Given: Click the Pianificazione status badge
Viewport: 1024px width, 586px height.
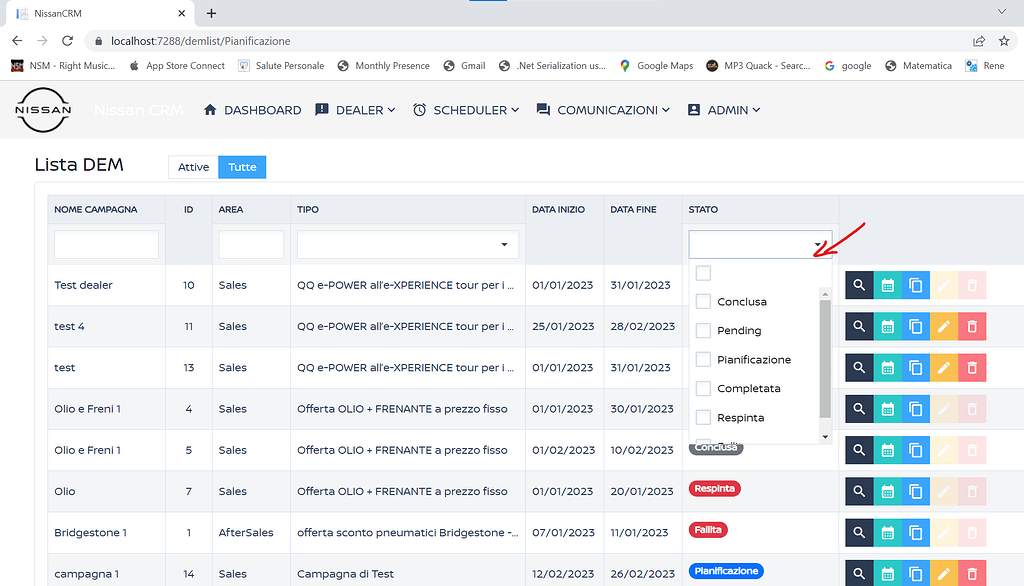Looking at the screenshot, I should click(x=726, y=571).
